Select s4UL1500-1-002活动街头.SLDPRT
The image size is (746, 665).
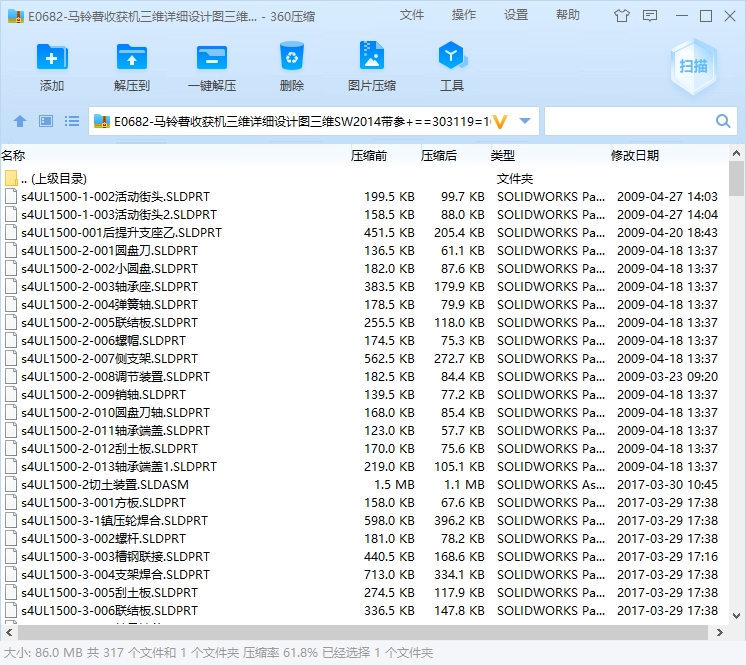[x=364, y=196]
